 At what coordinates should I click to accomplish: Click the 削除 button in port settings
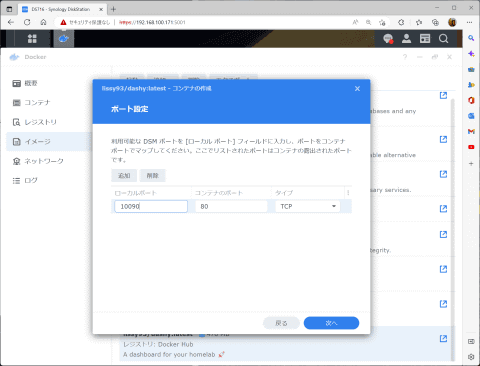(153, 176)
